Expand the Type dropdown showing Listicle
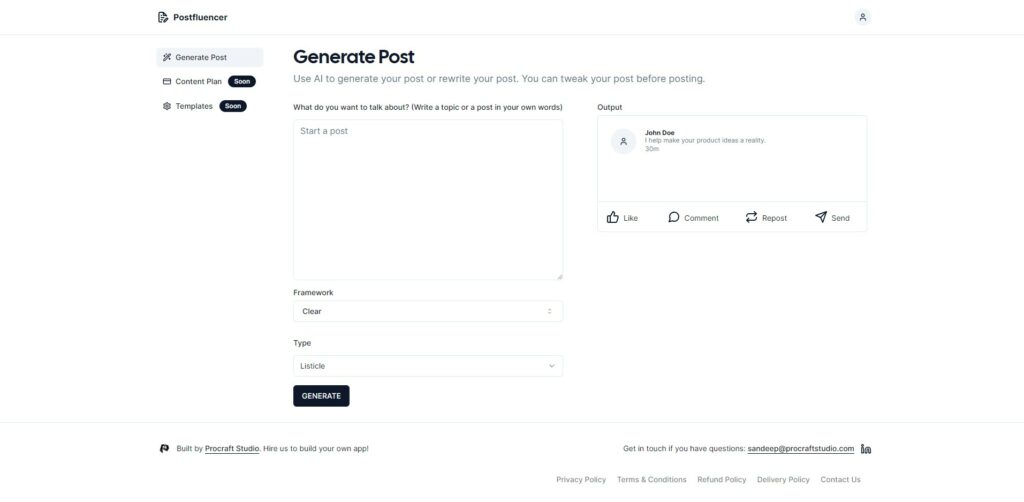Screen dimensions: 1024x502 point(428,366)
